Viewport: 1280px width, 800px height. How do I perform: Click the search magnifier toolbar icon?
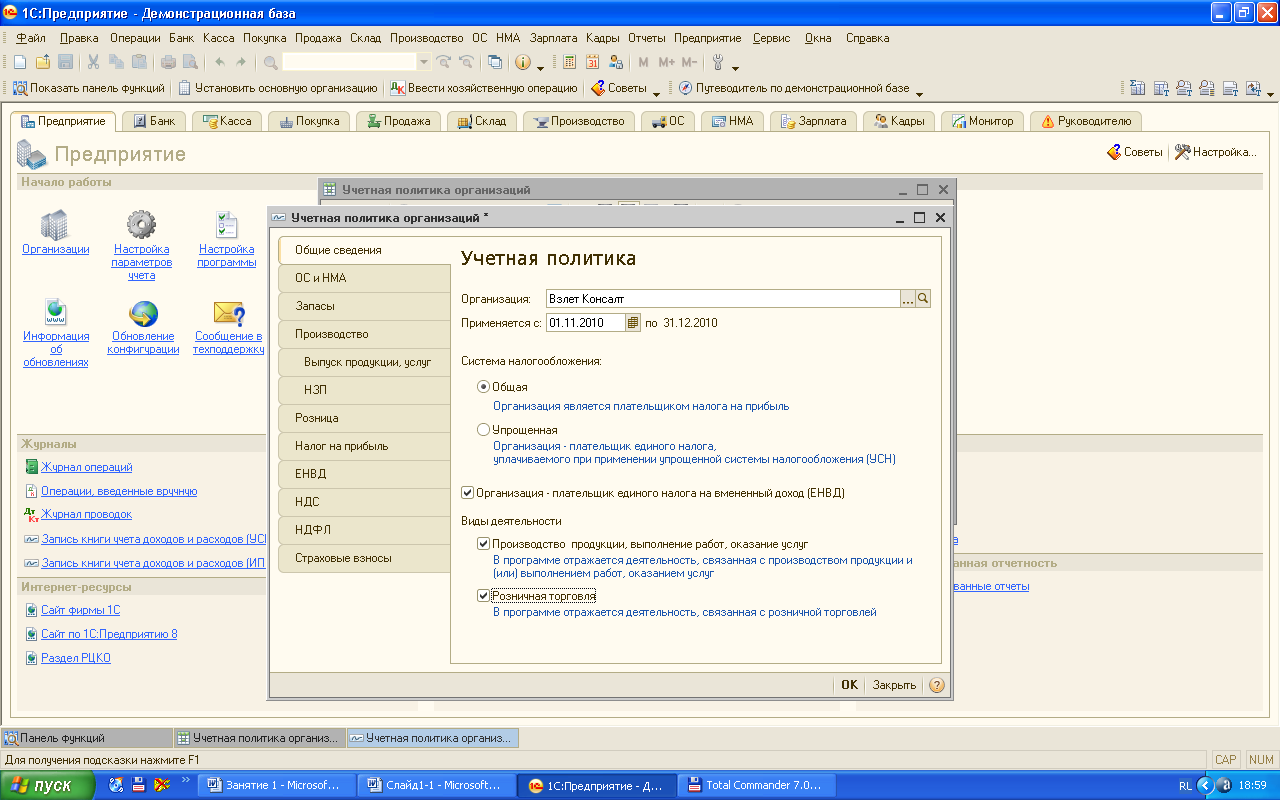(x=270, y=62)
